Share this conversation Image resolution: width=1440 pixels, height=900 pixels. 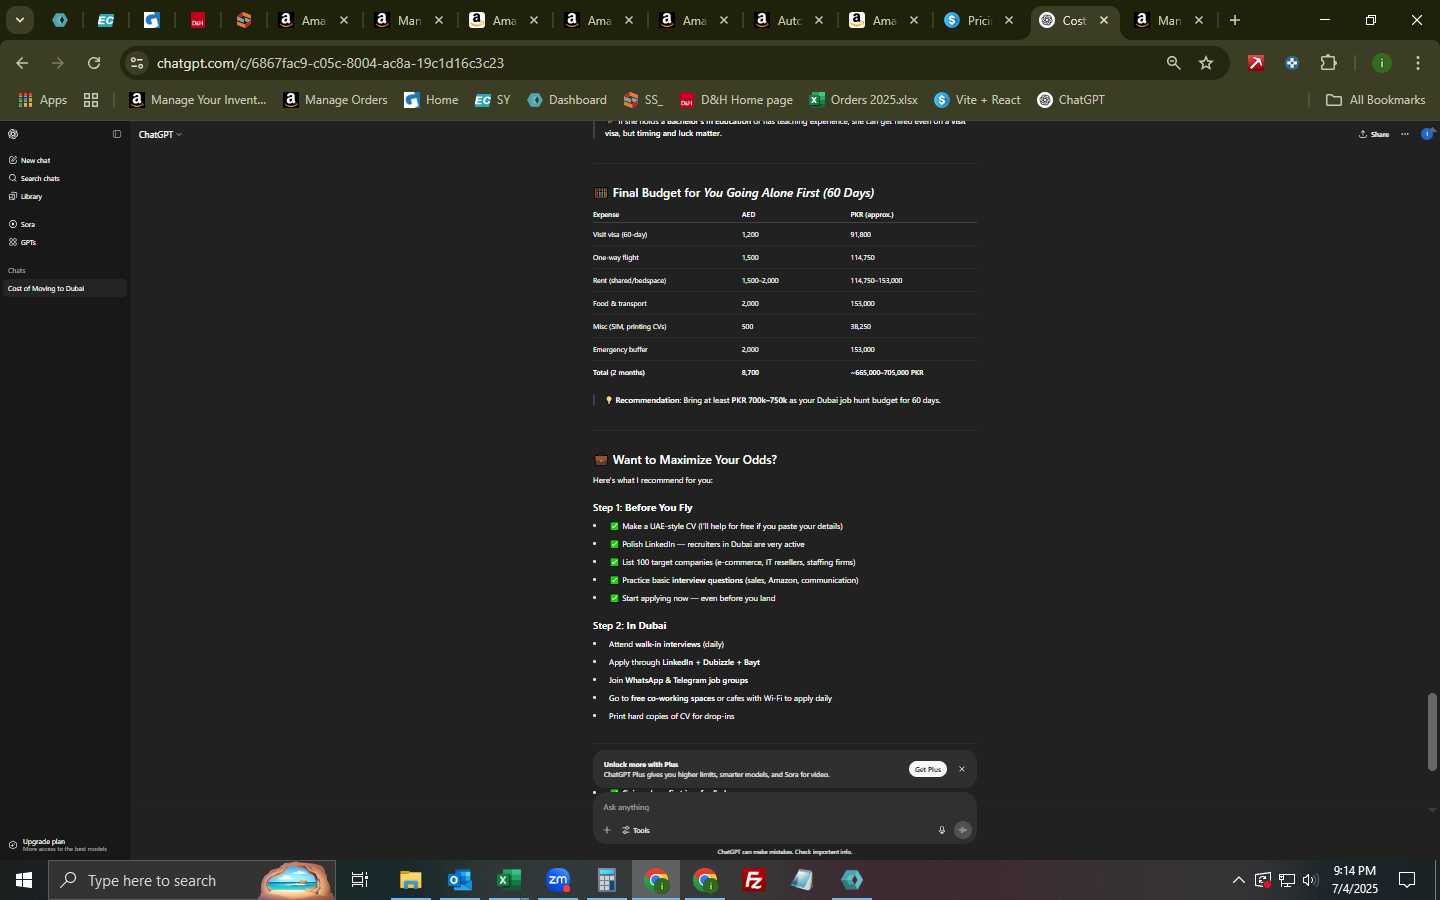click(x=1374, y=134)
